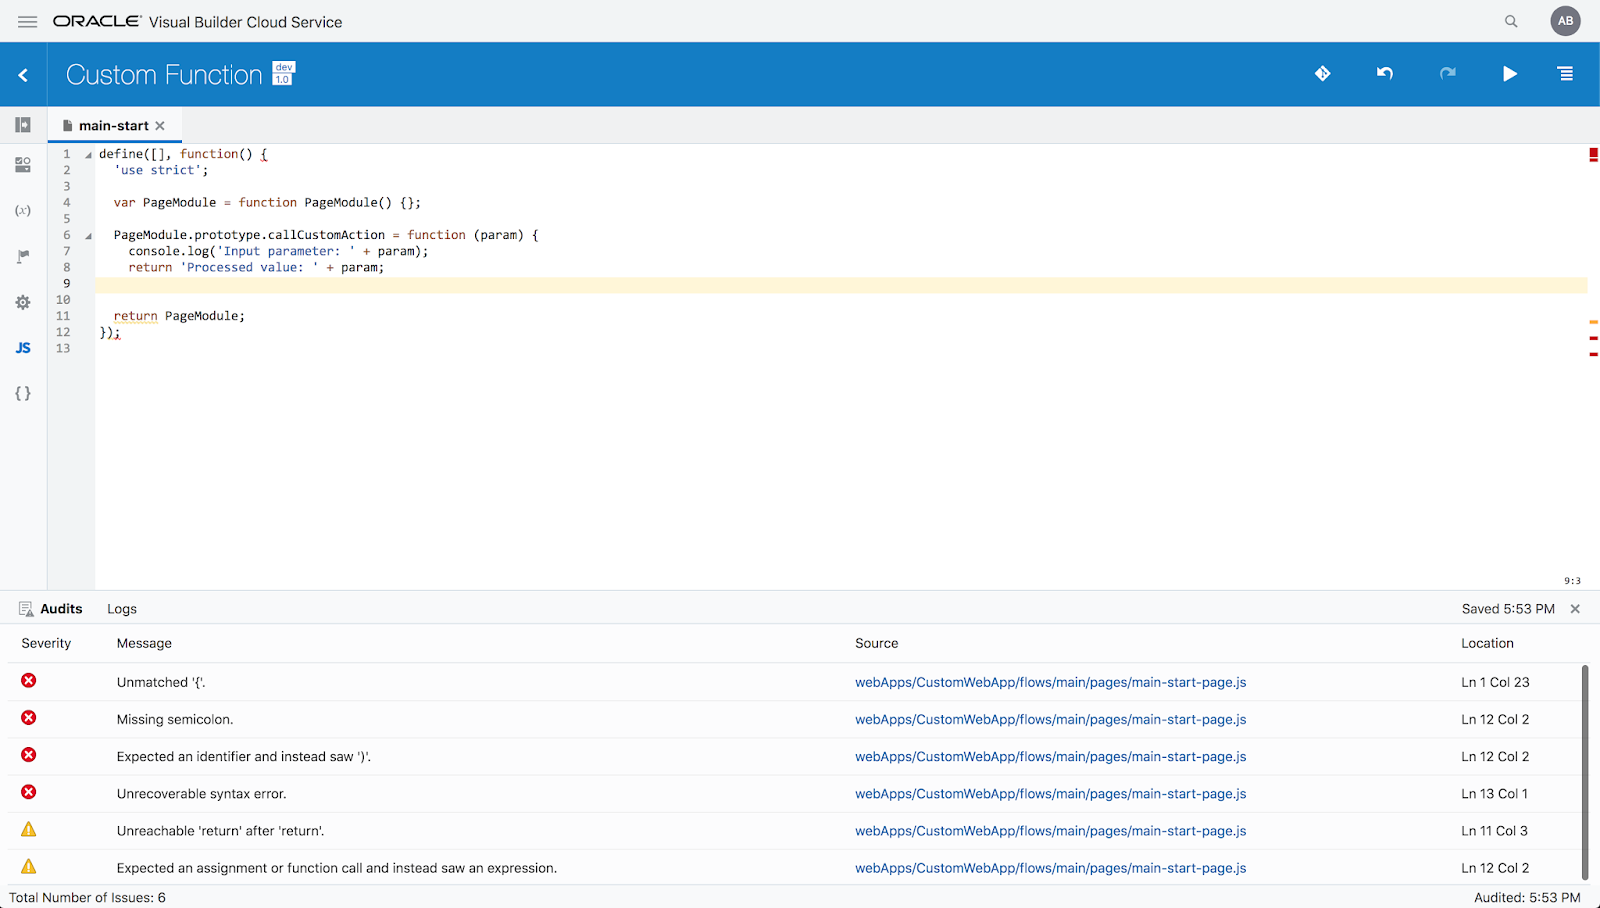Switch to the Logs tab
Screen dimensions: 1600x908
click(121, 608)
